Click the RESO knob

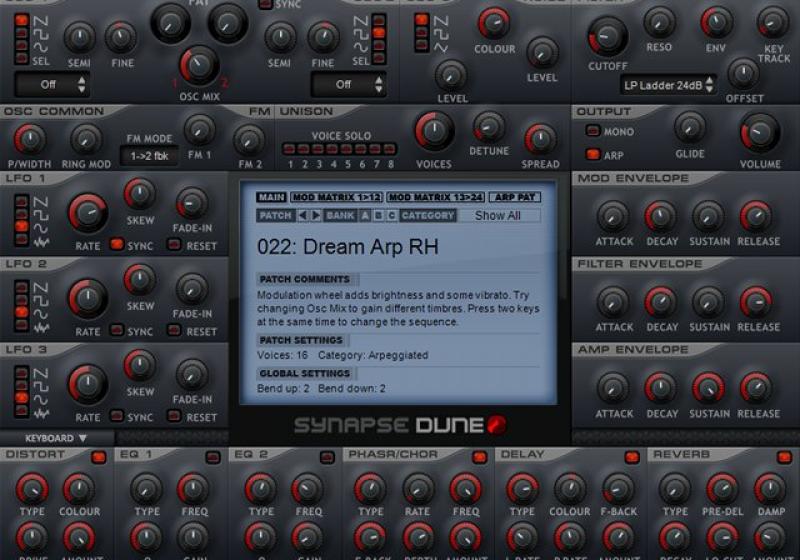pos(659,22)
